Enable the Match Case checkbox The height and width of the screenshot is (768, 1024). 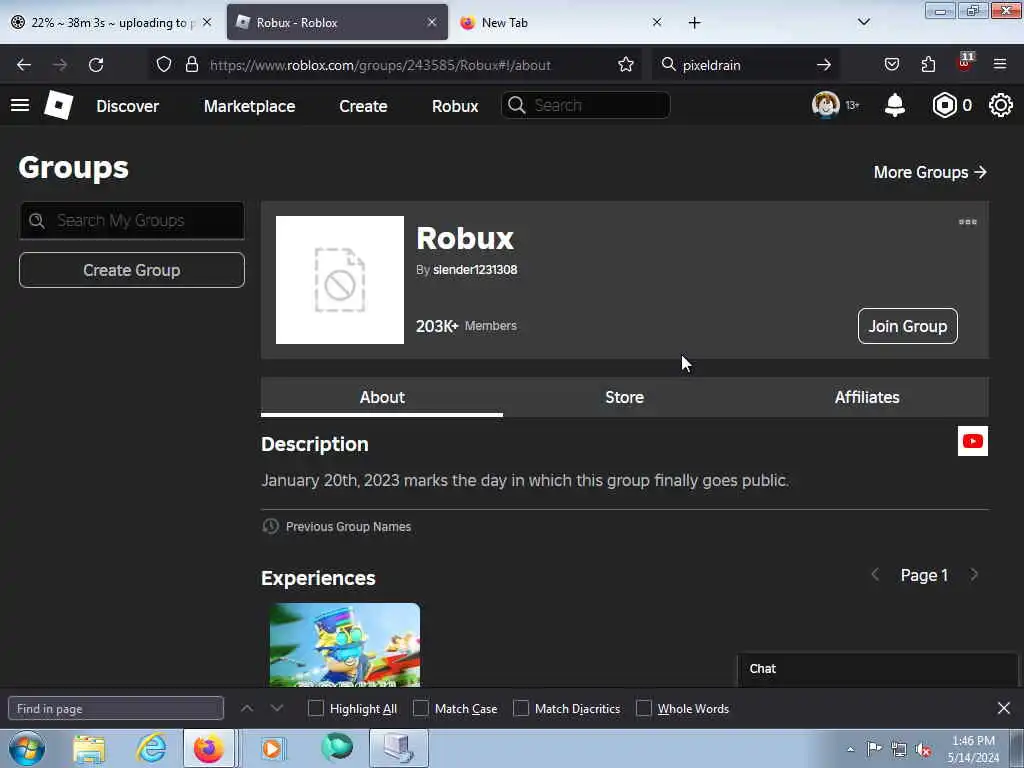tap(421, 708)
